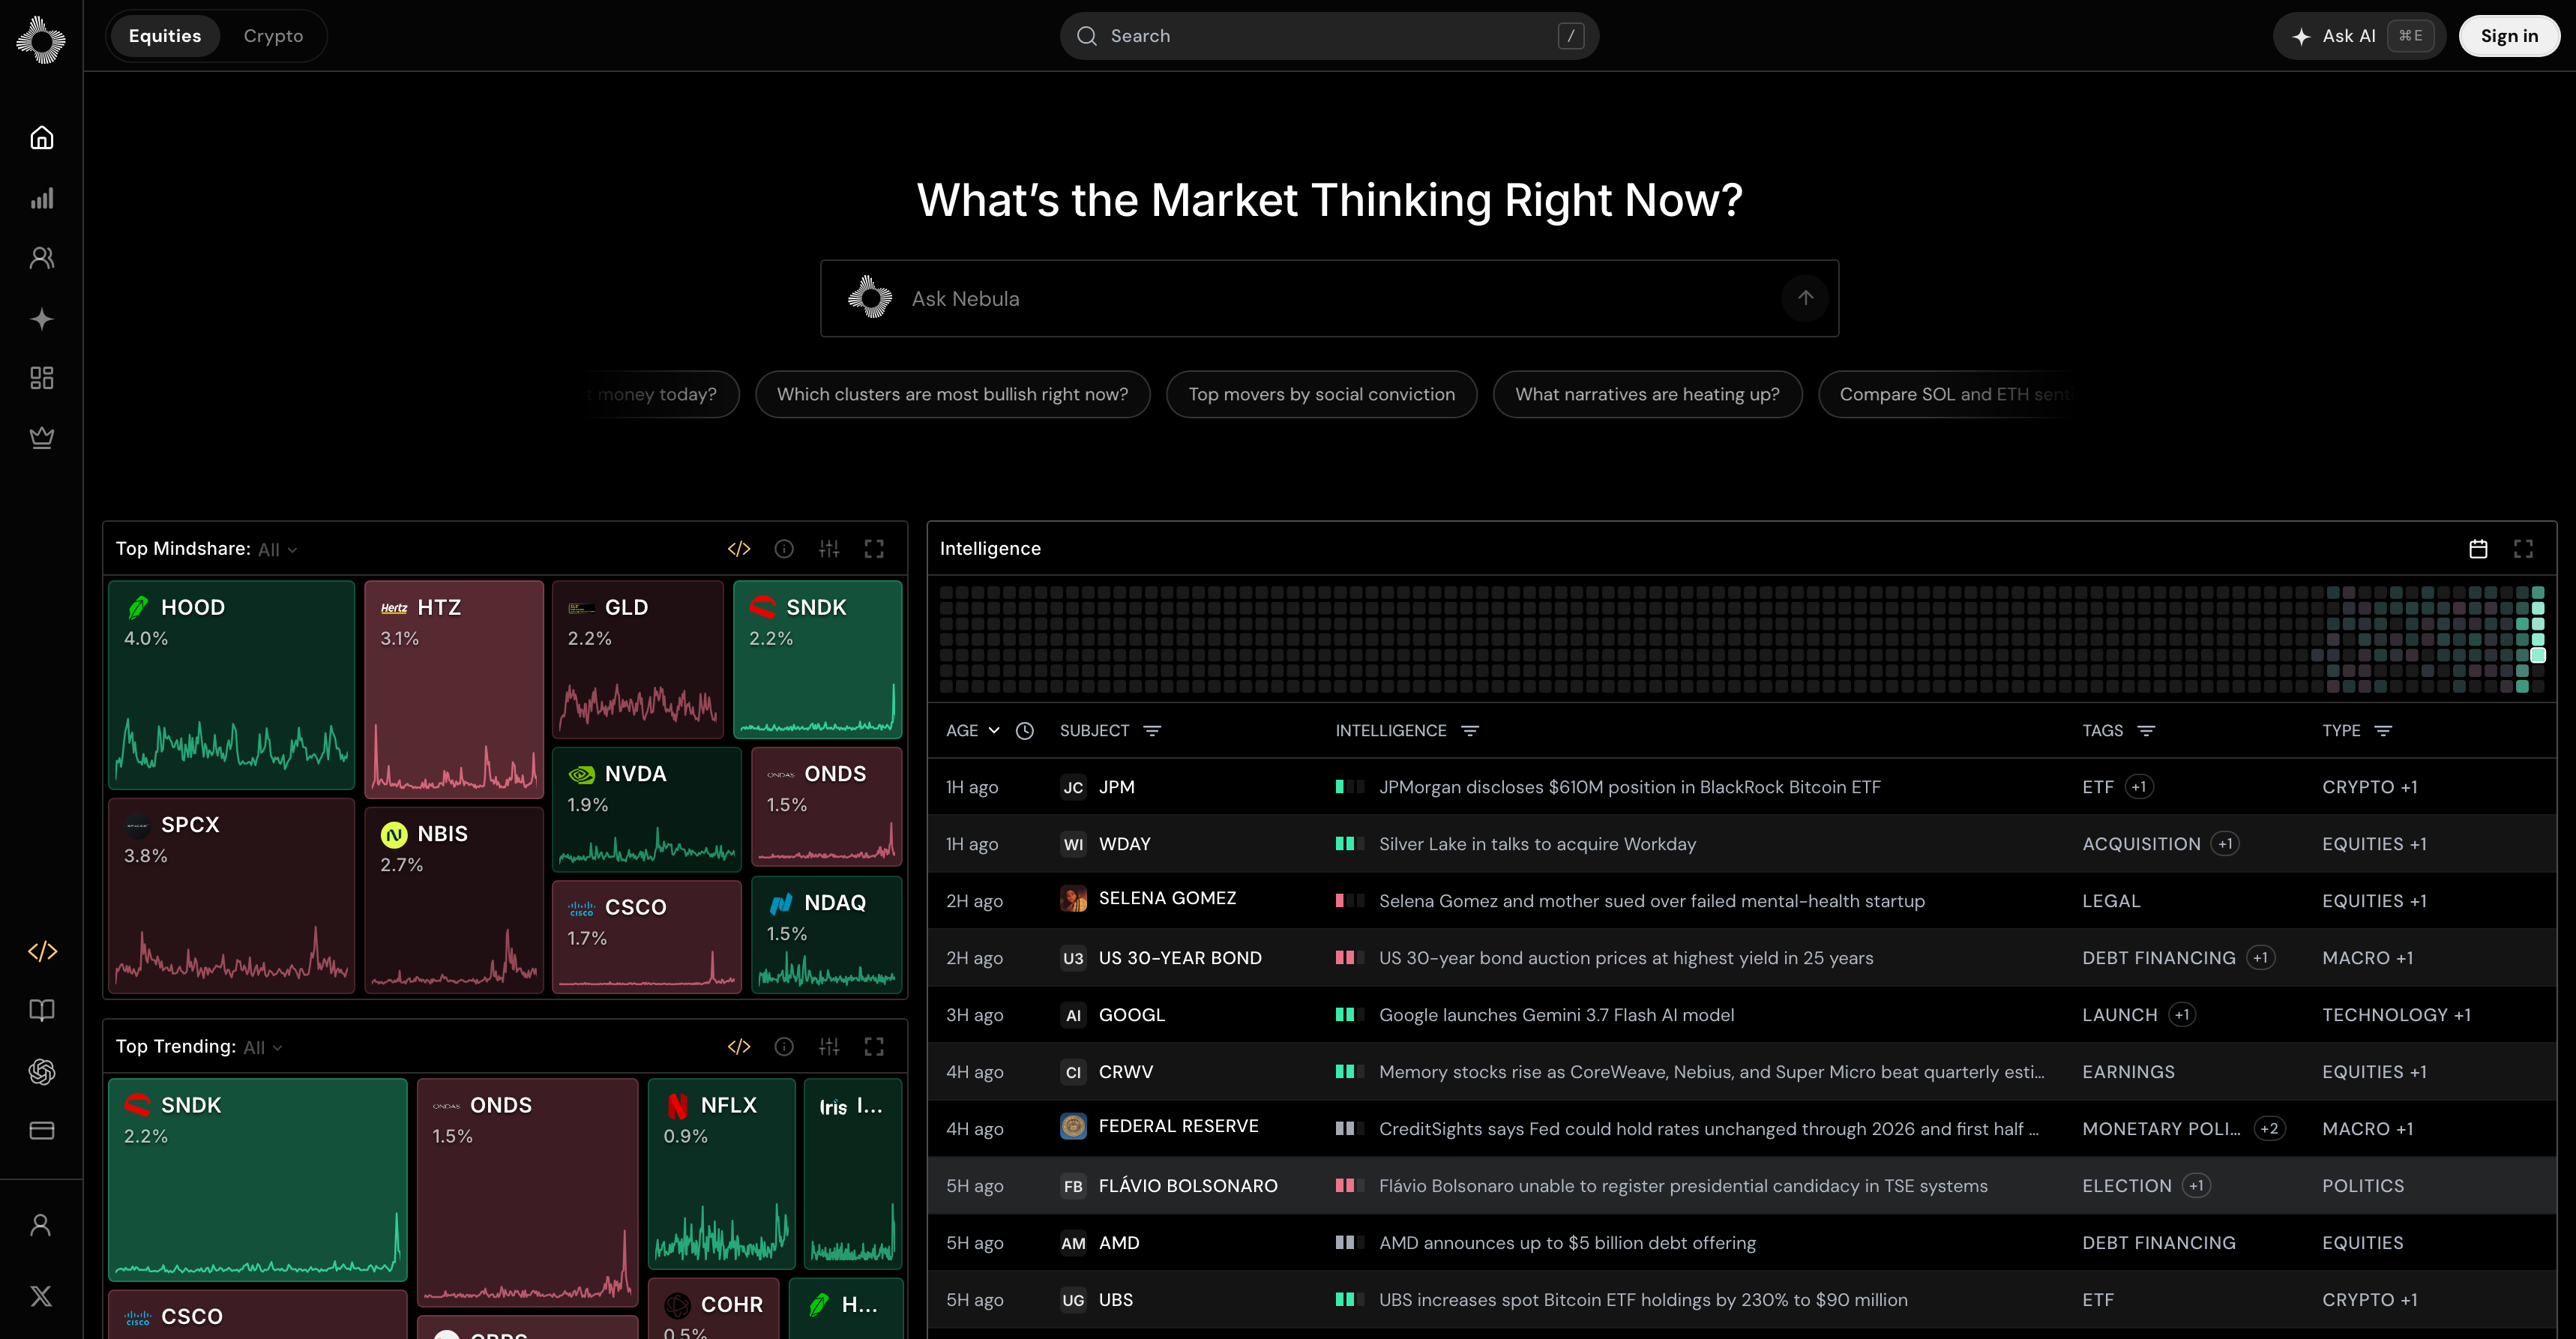This screenshot has width=2576, height=1339.
Task: Open the HOOD tile in Top Mindshare
Action: [x=231, y=685]
